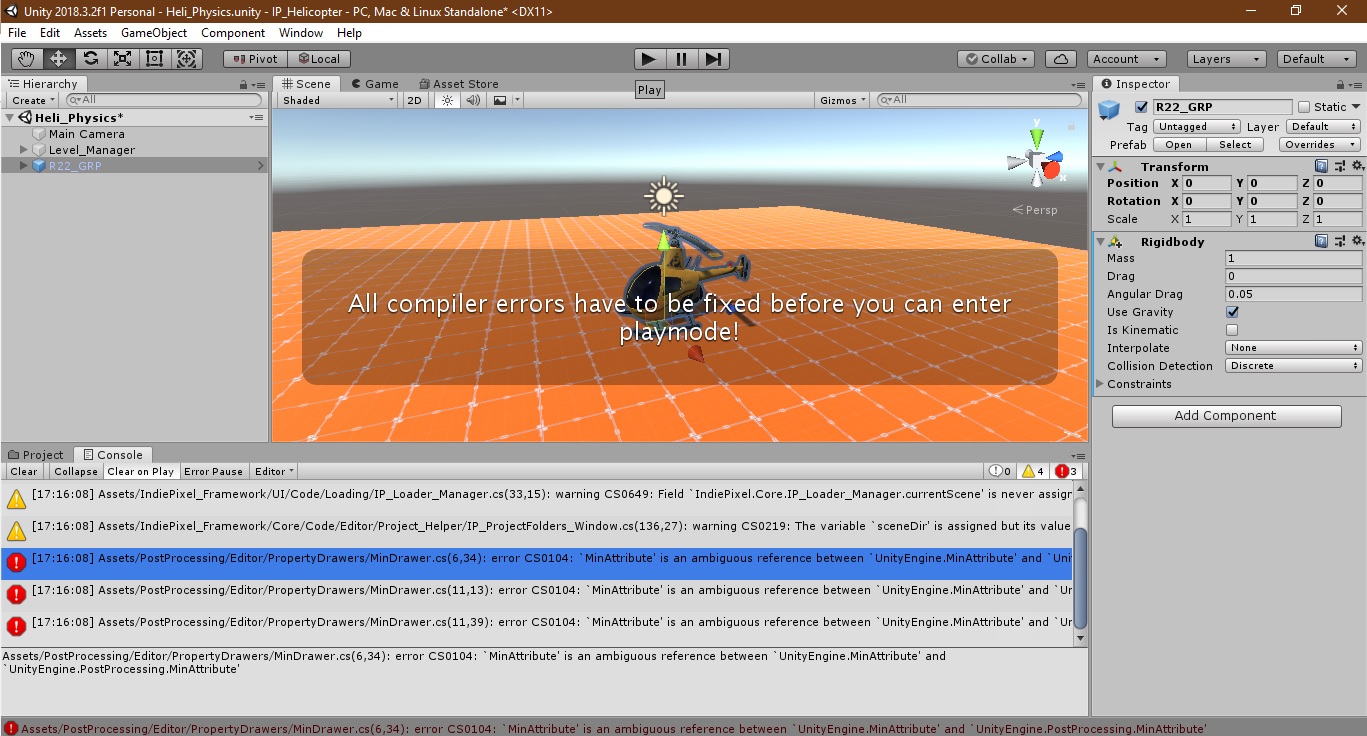Open the GameObject menu
This screenshot has width=1367, height=736.
pos(155,32)
